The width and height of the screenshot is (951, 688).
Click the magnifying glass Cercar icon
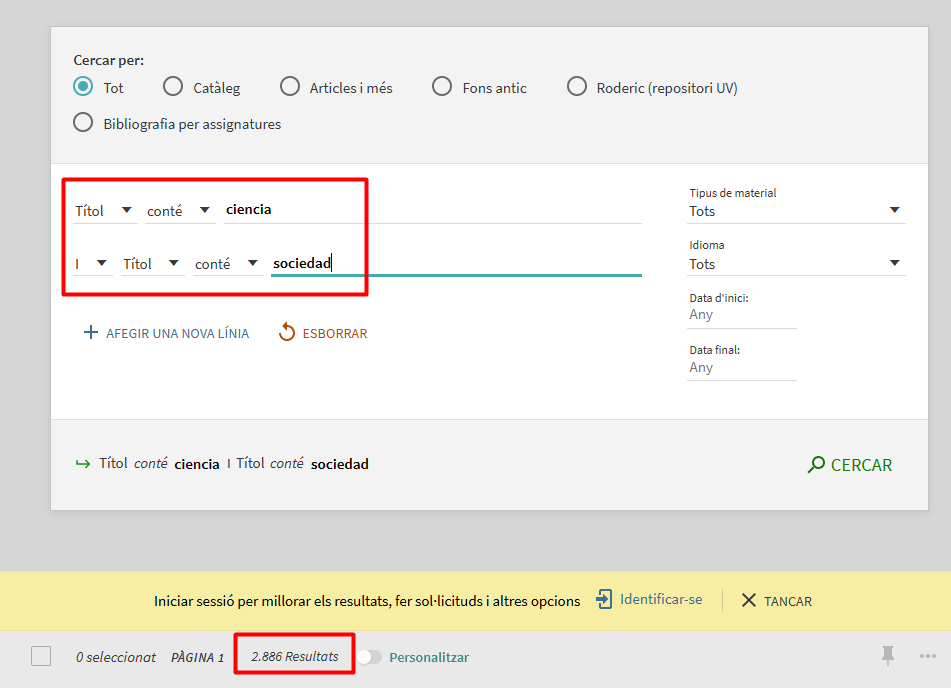coord(816,465)
